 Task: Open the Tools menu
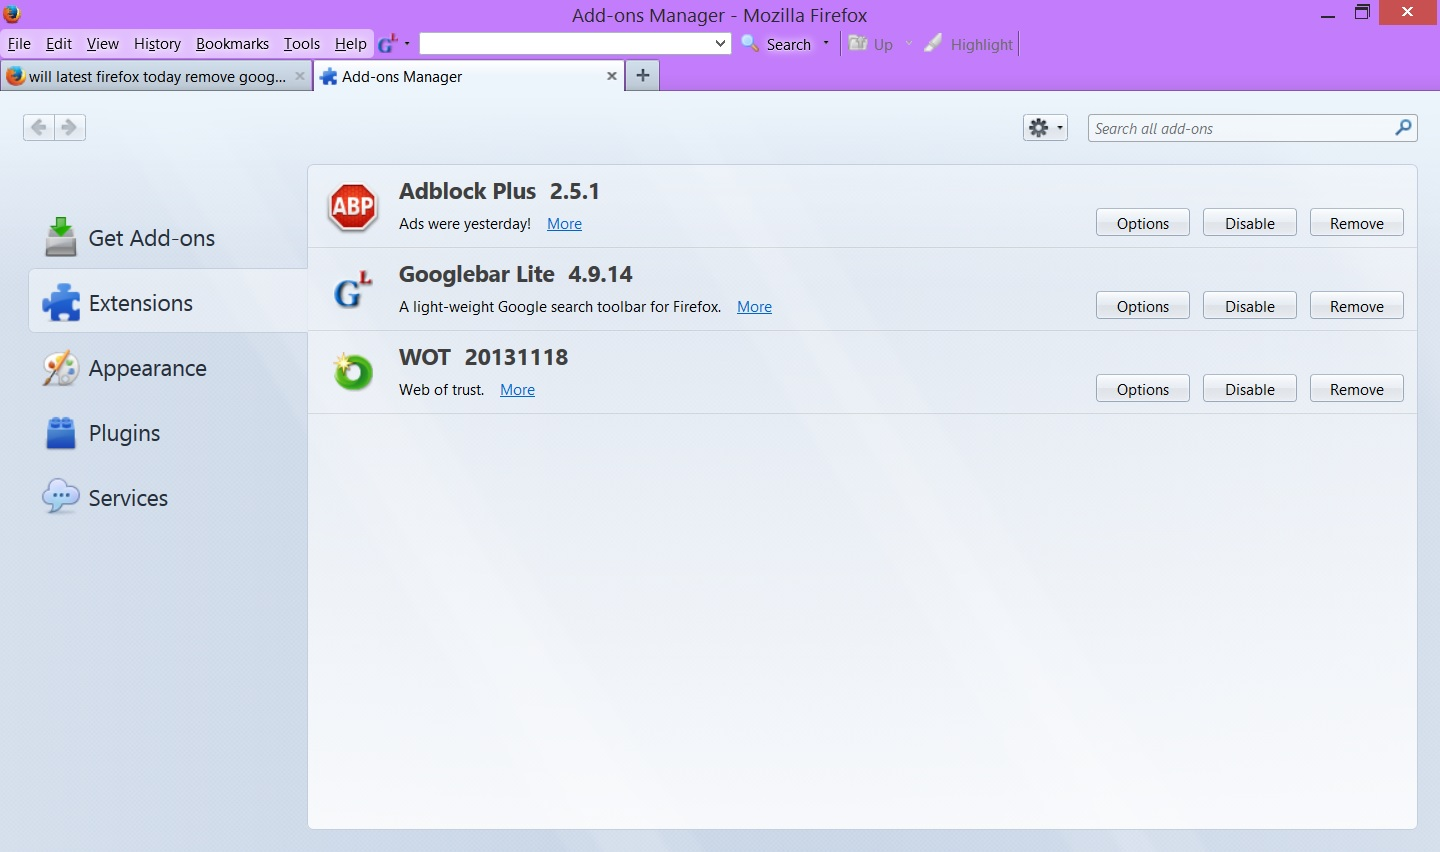pyautogui.click(x=301, y=44)
